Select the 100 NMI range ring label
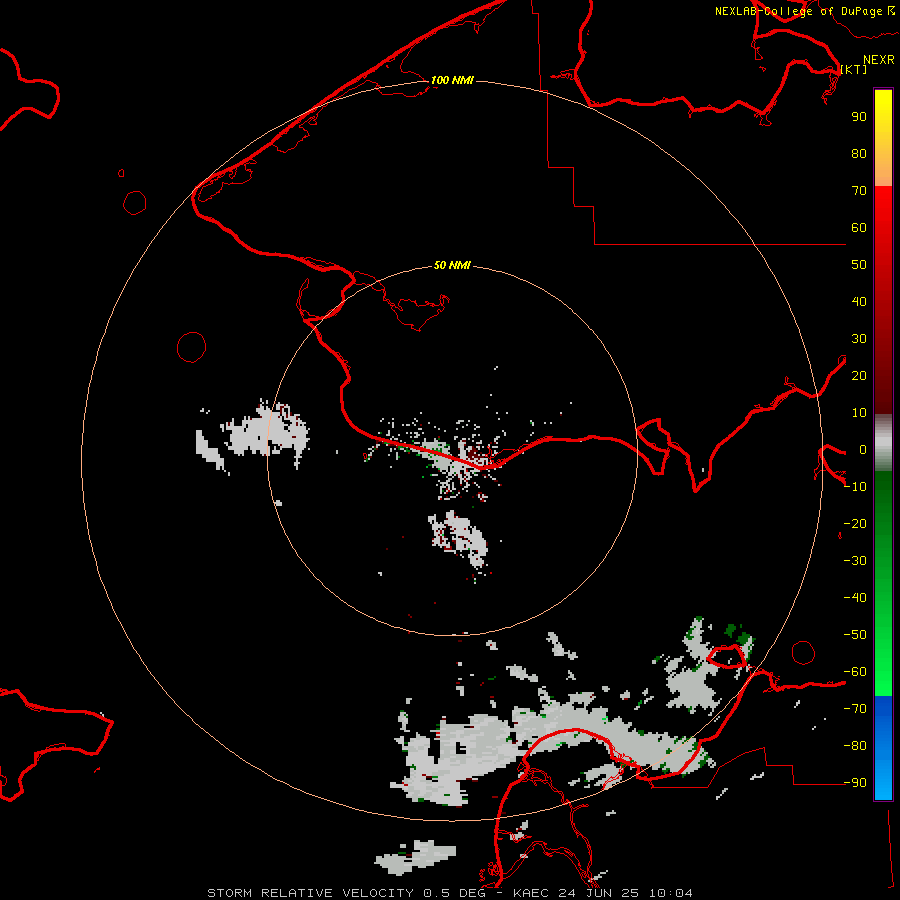Image resolution: width=900 pixels, height=900 pixels. click(x=452, y=80)
